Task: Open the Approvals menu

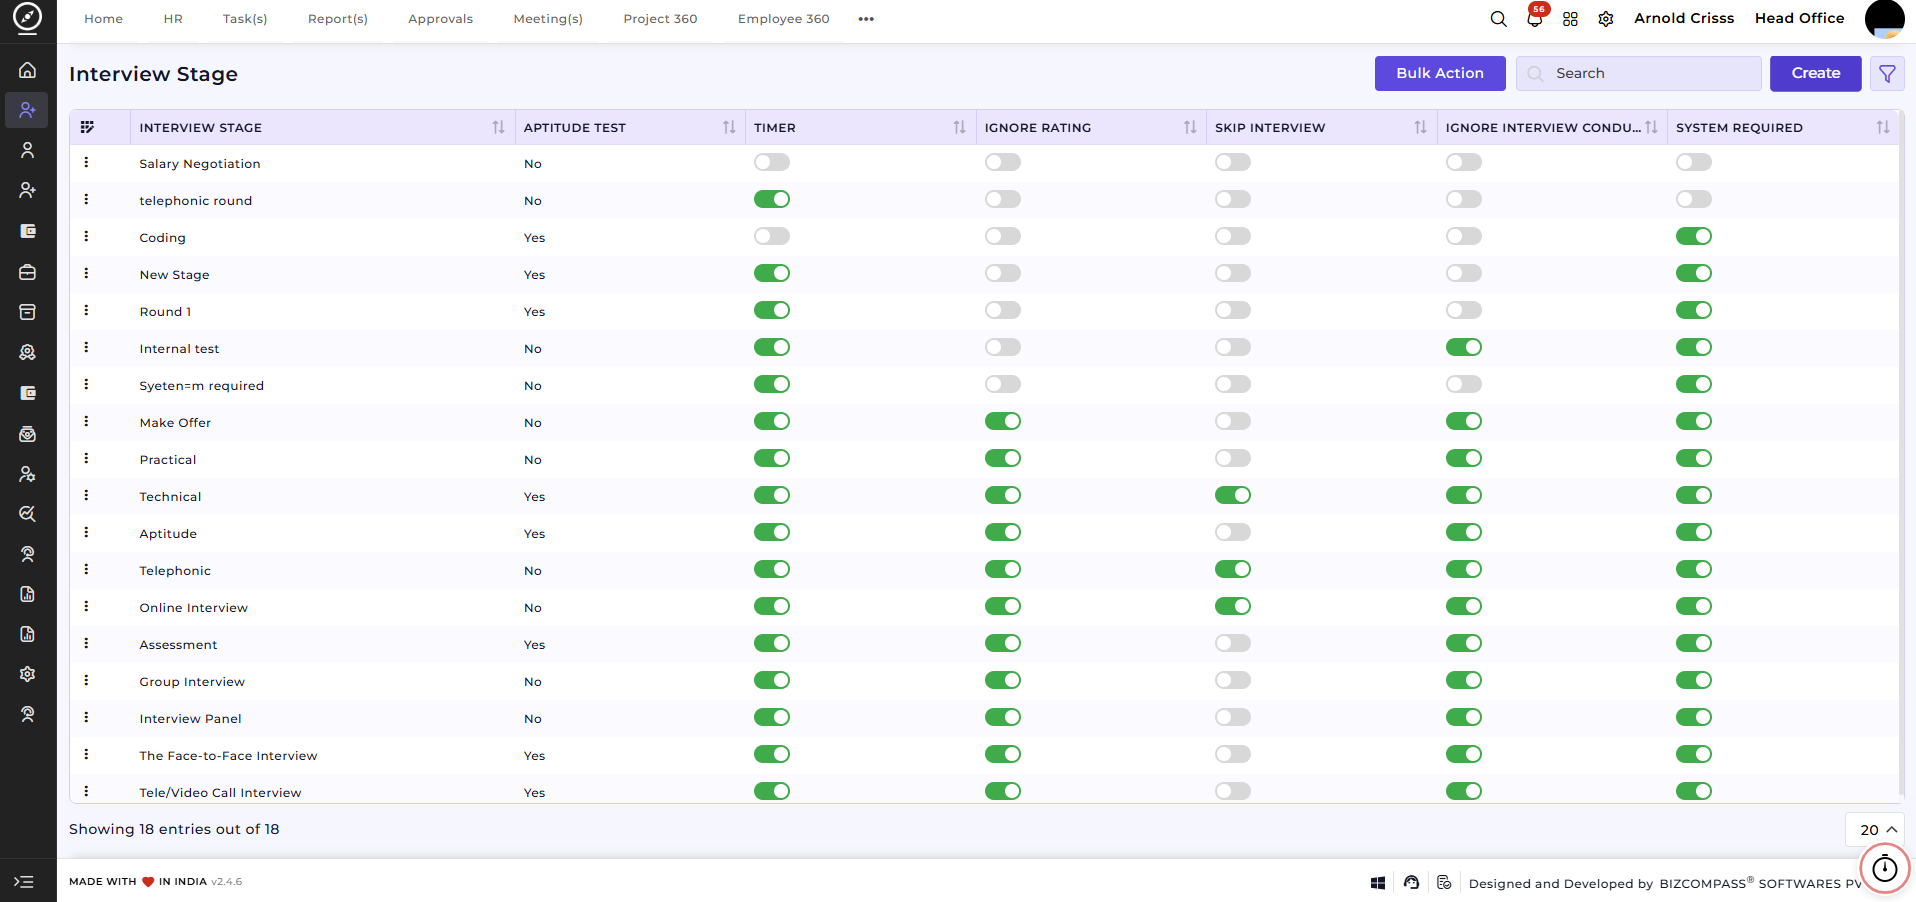Action: [440, 19]
